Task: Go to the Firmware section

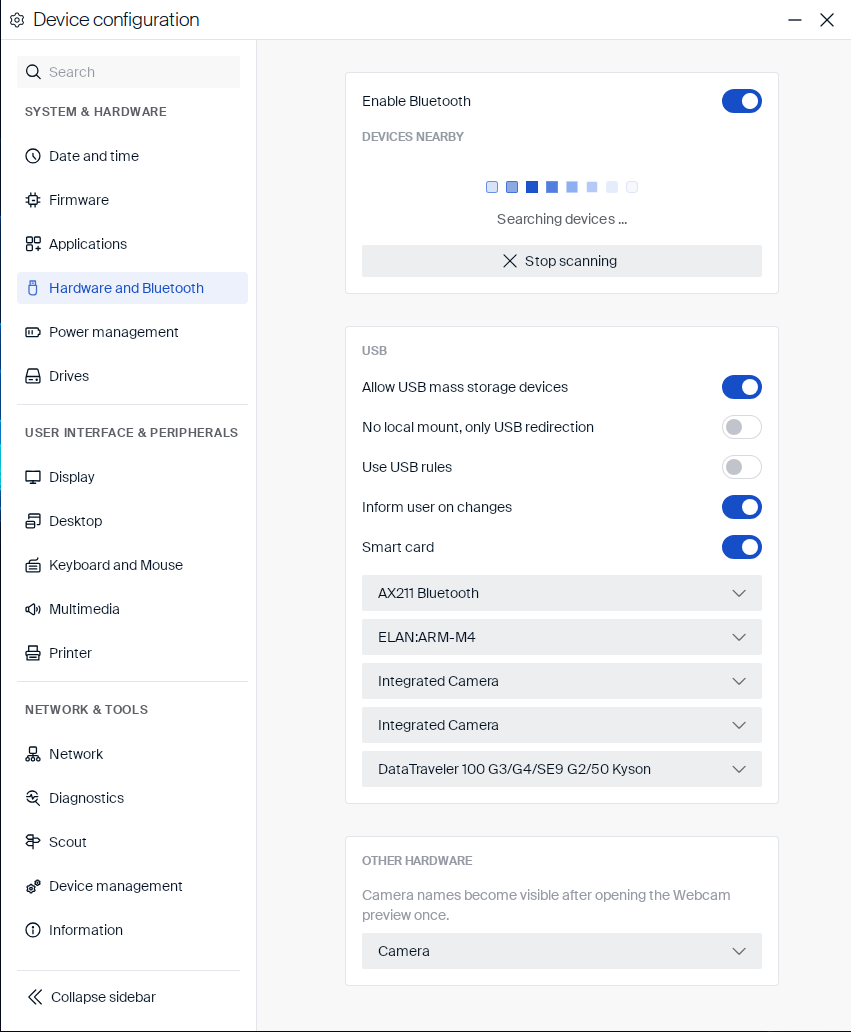Action: coord(132,200)
